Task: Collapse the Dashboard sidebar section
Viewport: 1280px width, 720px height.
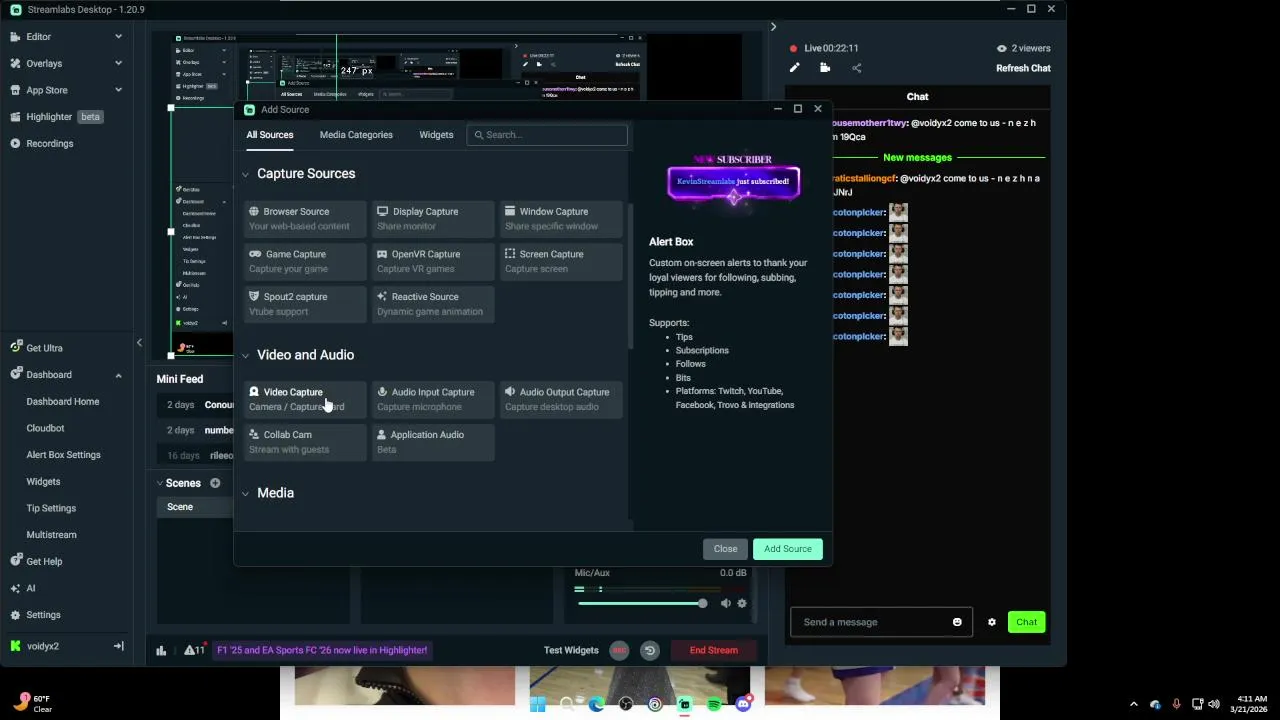Action: pyautogui.click(x=118, y=375)
